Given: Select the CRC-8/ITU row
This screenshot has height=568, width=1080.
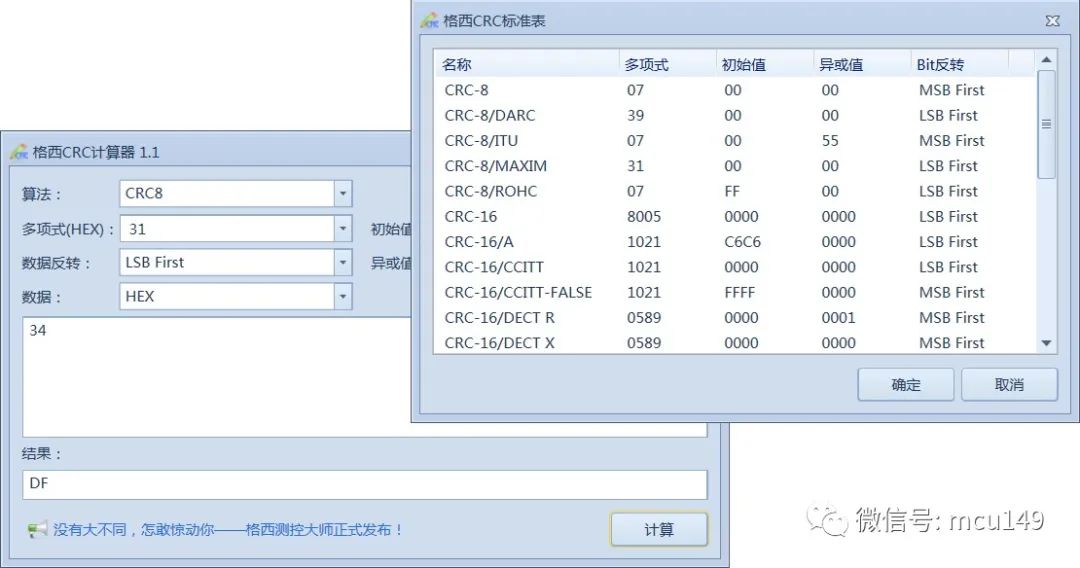Looking at the screenshot, I should [x=735, y=140].
